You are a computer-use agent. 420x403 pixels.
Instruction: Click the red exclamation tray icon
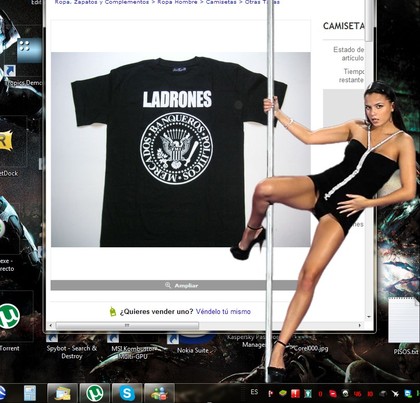[295, 394]
